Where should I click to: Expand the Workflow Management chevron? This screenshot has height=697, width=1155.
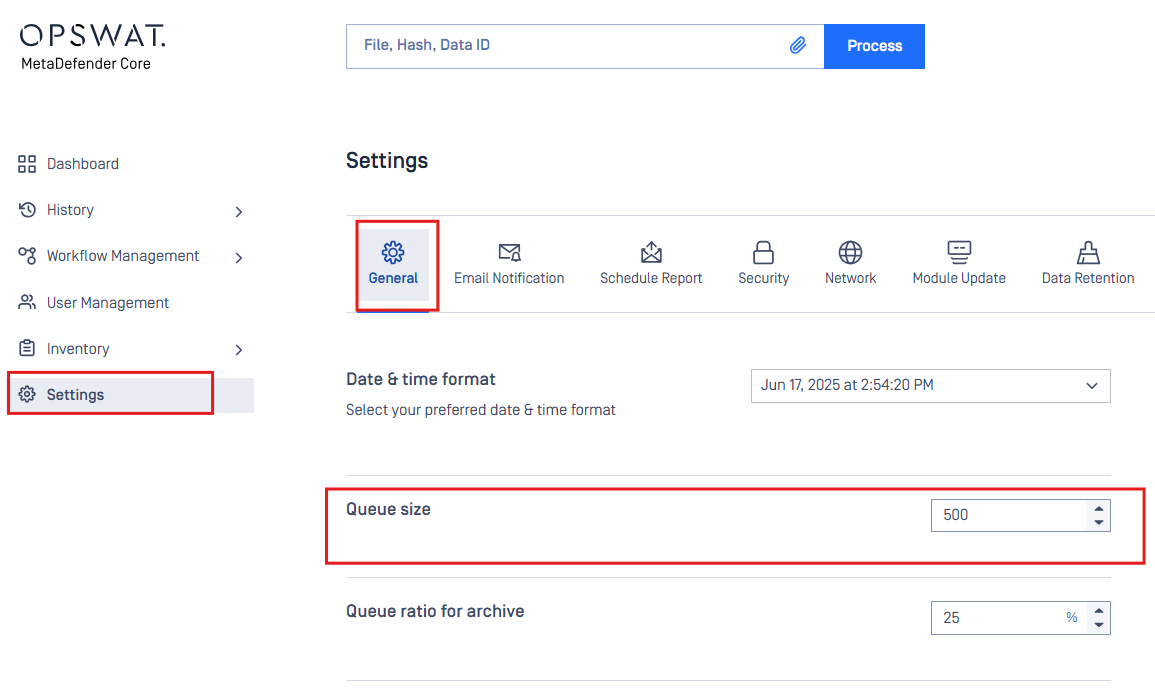point(239,258)
